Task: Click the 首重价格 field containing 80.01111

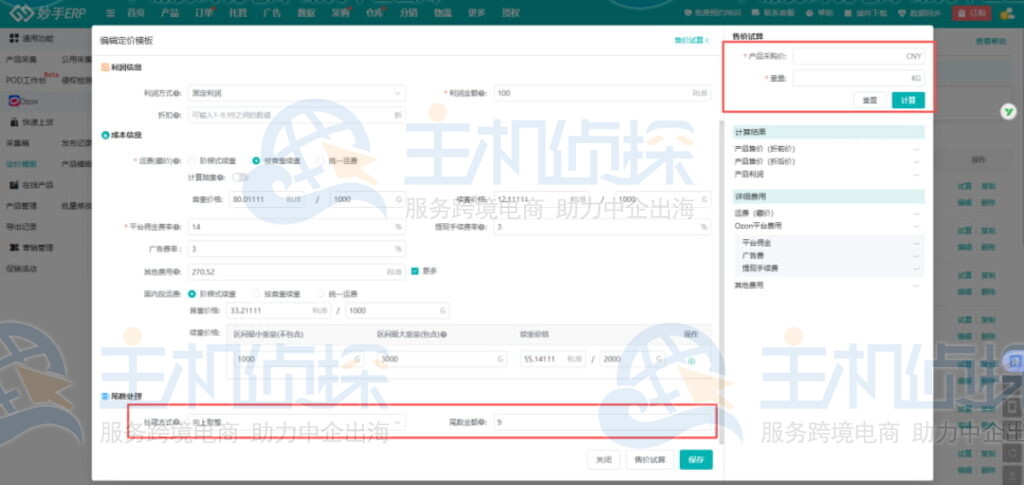Action: [267, 199]
